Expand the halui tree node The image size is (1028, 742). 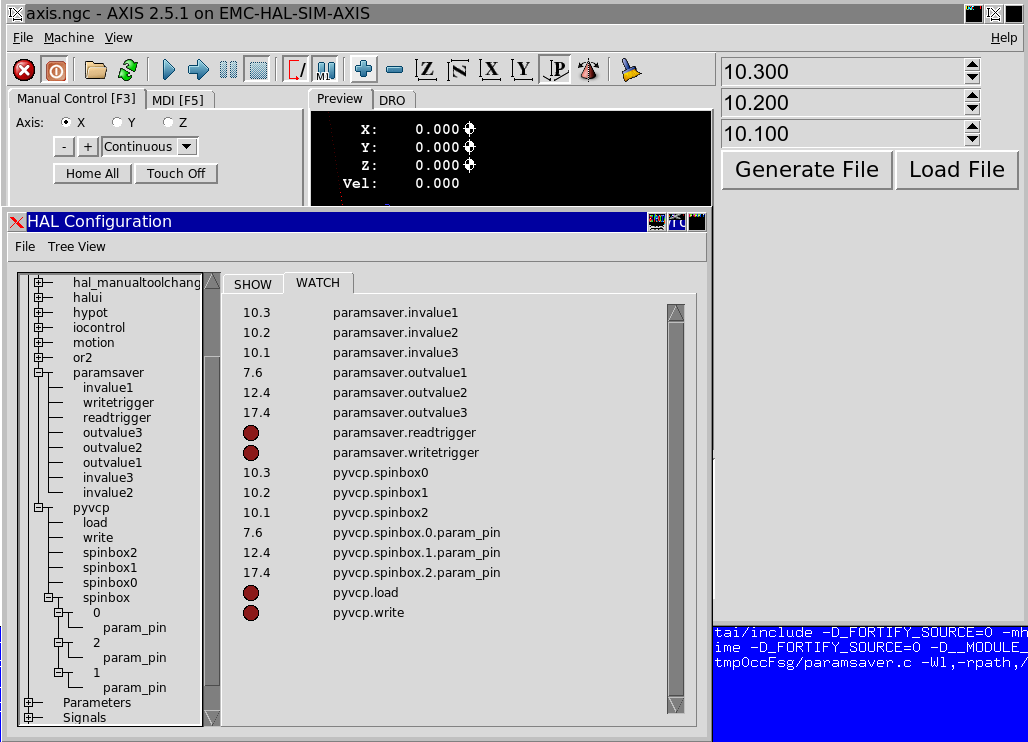tap(39, 298)
